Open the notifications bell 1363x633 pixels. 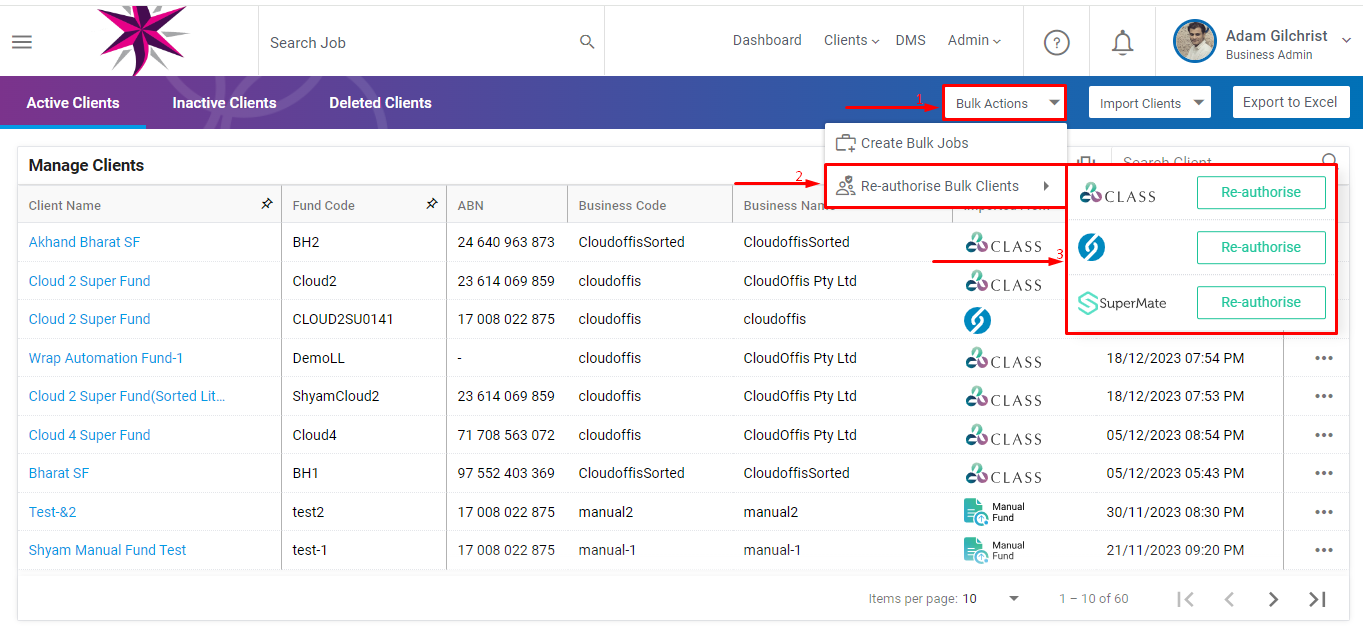coord(1123,42)
